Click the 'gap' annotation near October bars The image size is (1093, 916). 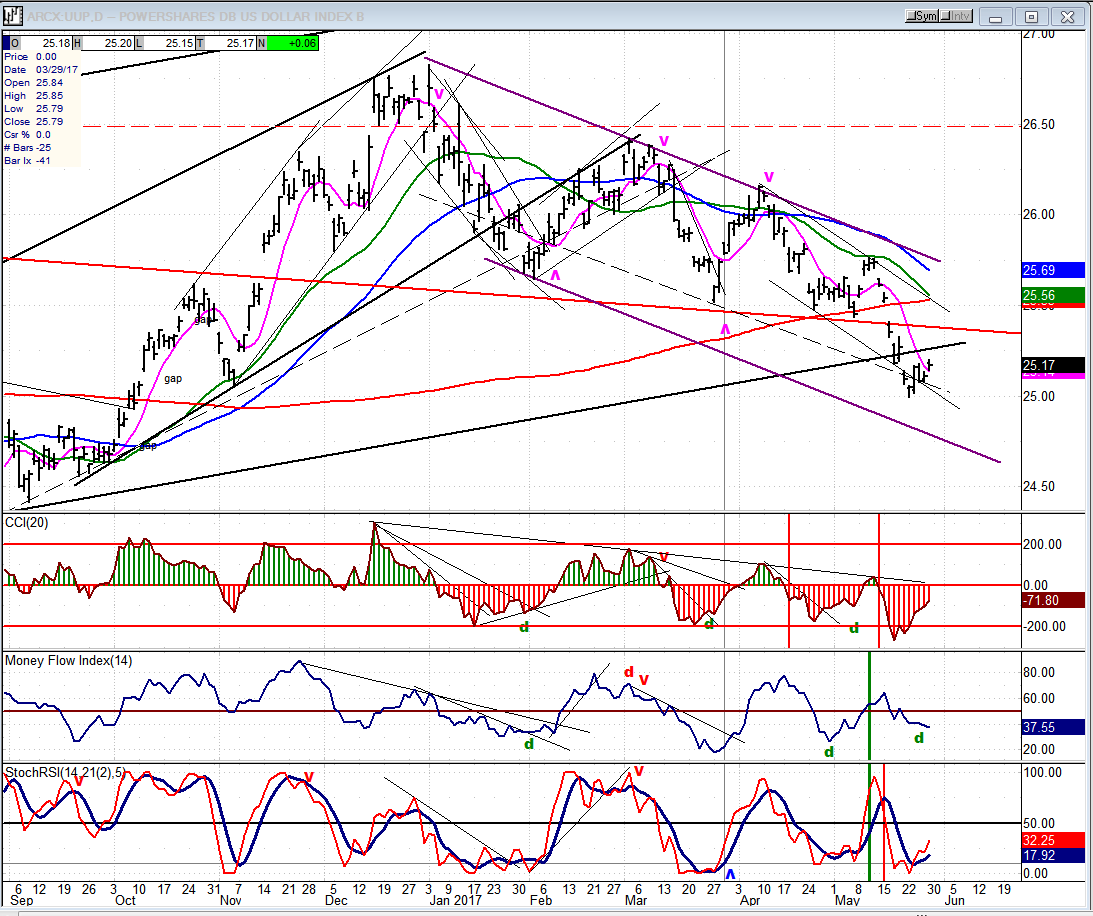coord(174,379)
